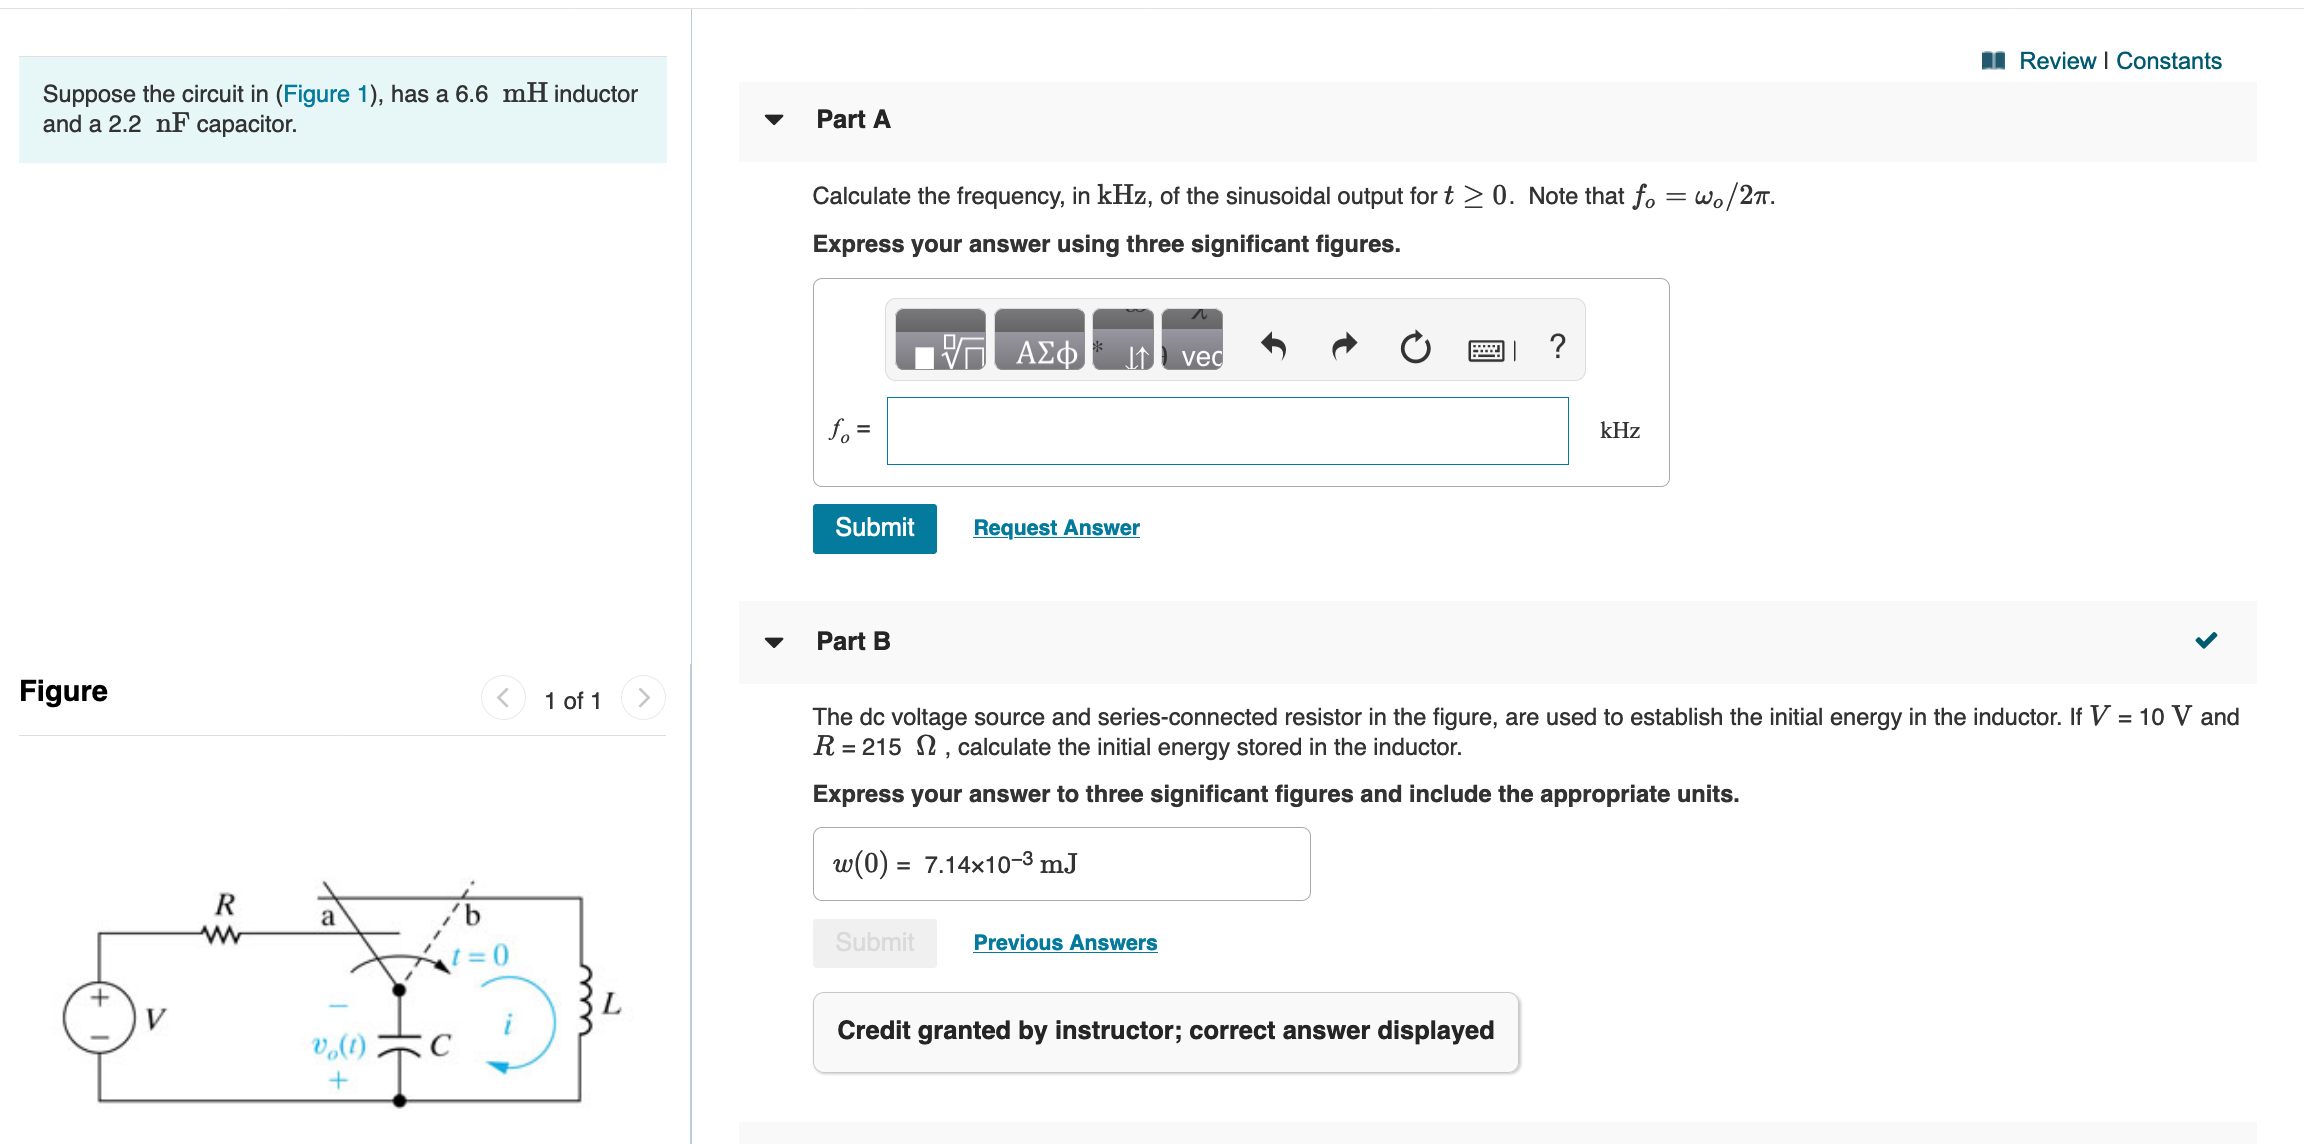Collapse the Part A section

tap(774, 119)
